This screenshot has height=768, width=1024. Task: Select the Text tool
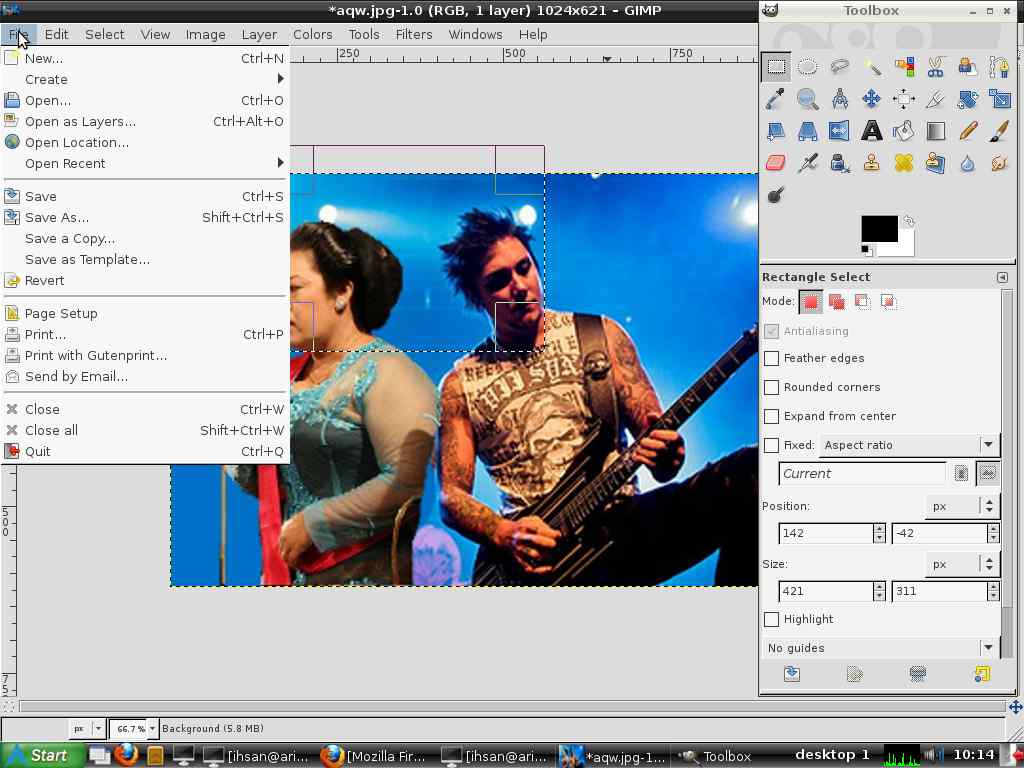tap(872, 131)
